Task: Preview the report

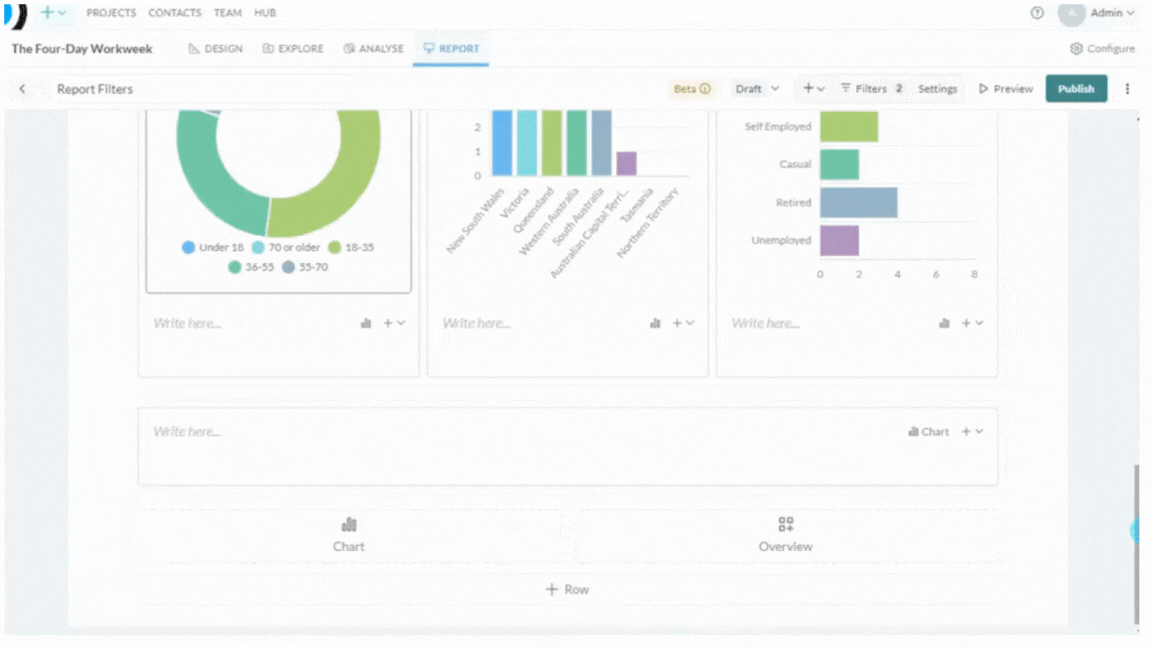Action: coord(1005,89)
